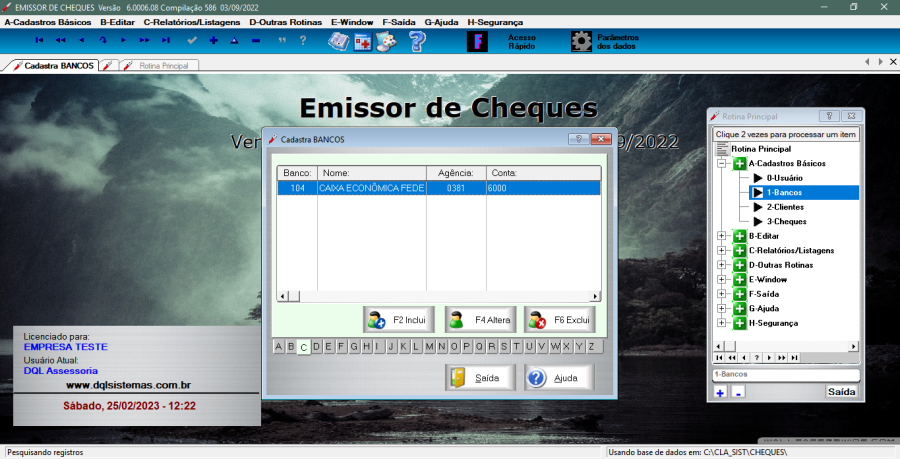This screenshot has height=459, width=900.
Task: Click the bank list horizontal scrollbar
Action: click(x=438, y=296)
